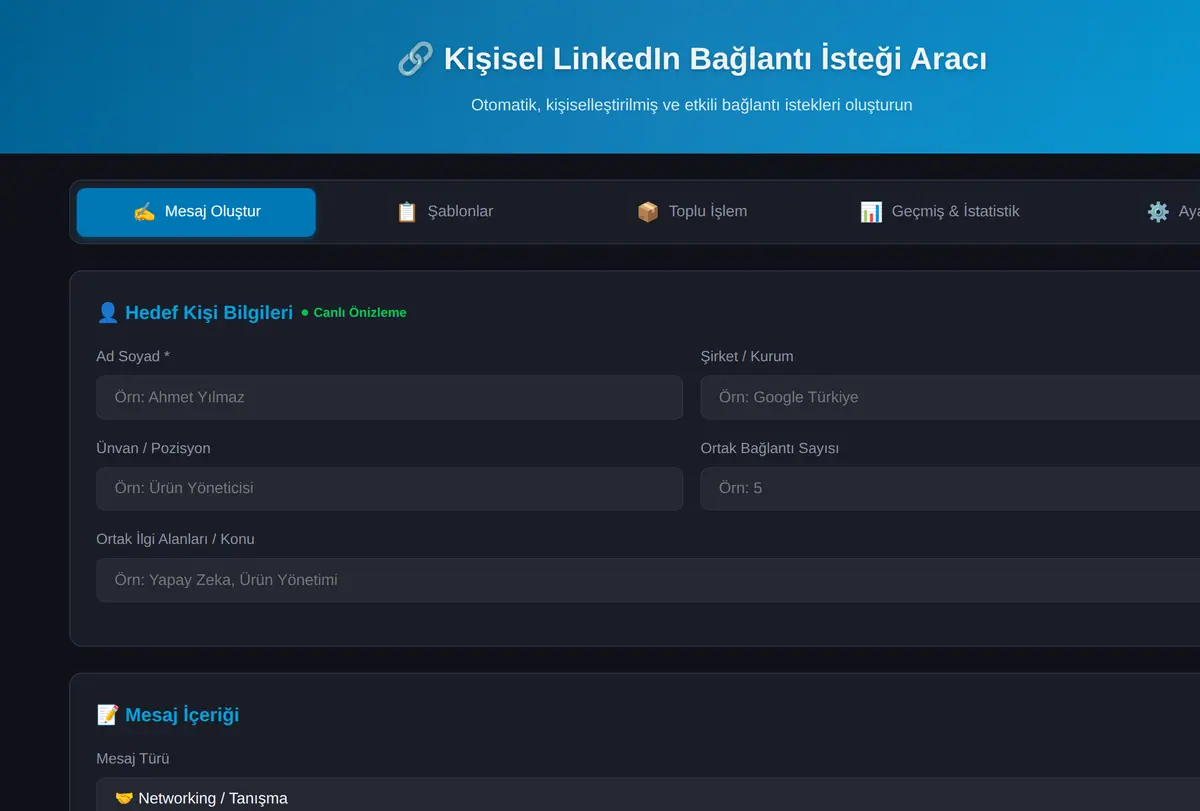The height and width of the screenshot is (811, 1200).
Task: Click the package icon beside Toplu İşlem
Action: pos(648,212)
